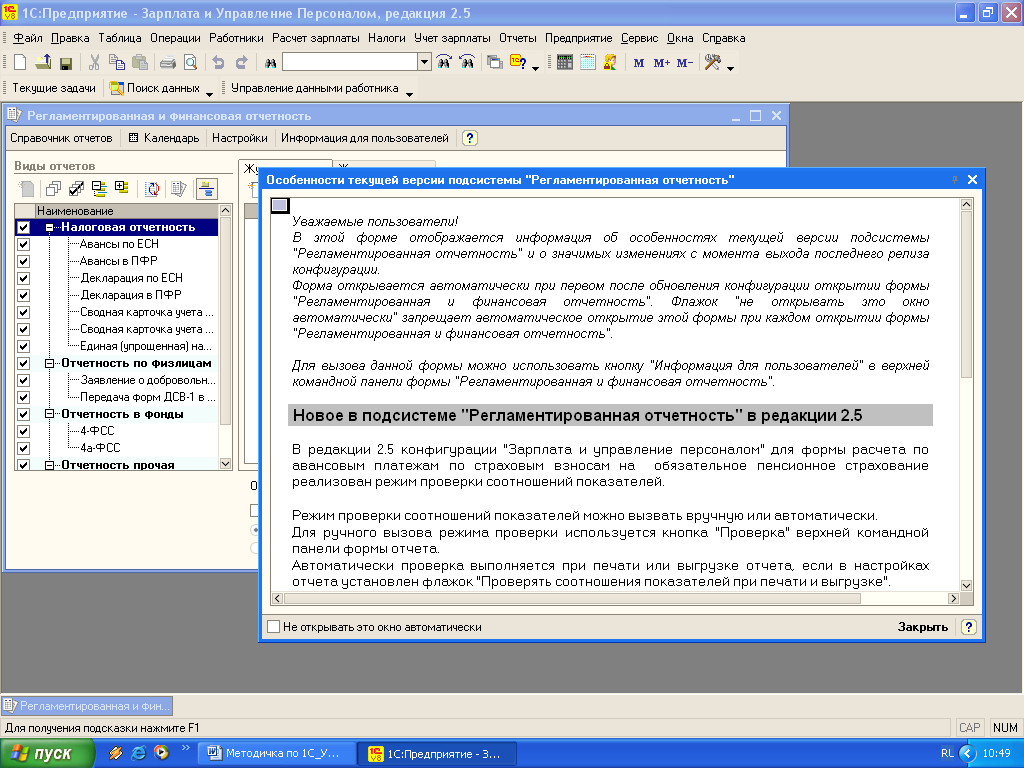Toggle the Отчетность в фонды checkbox
Screen dimensions: 1024x768
tap(24, 414)
